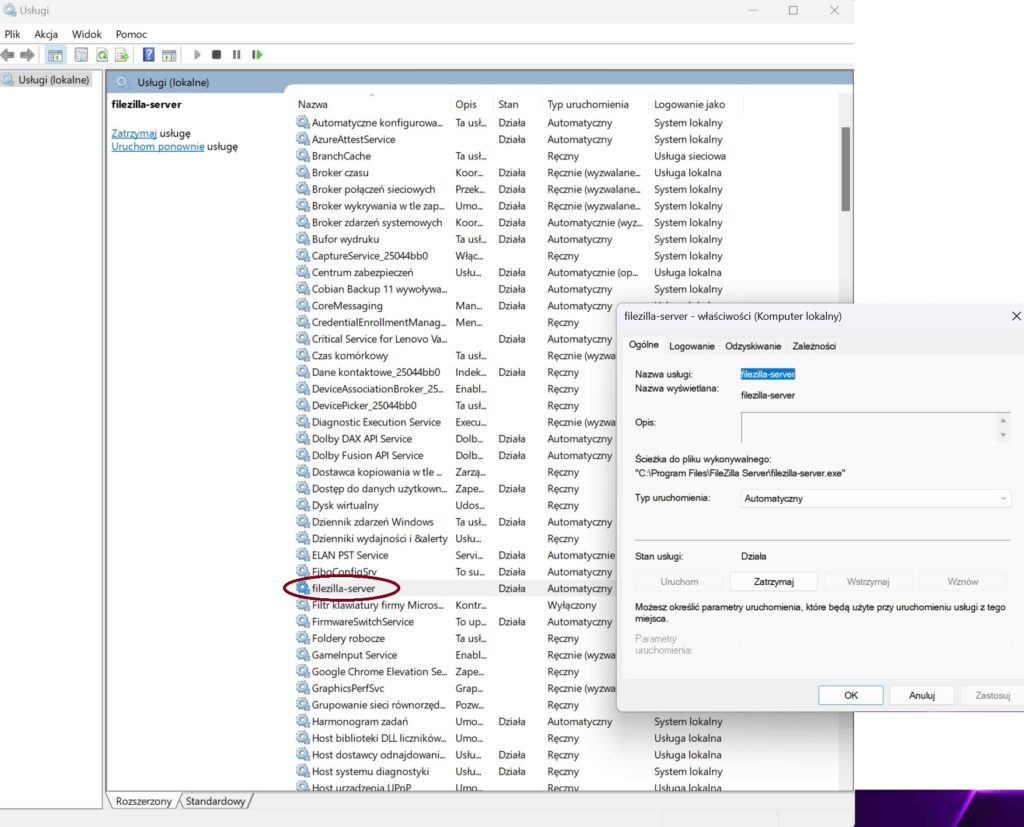Screen dimensions: 1024x827
Task: Click the Refresh toolbar icon
Action: click(101, 55)
